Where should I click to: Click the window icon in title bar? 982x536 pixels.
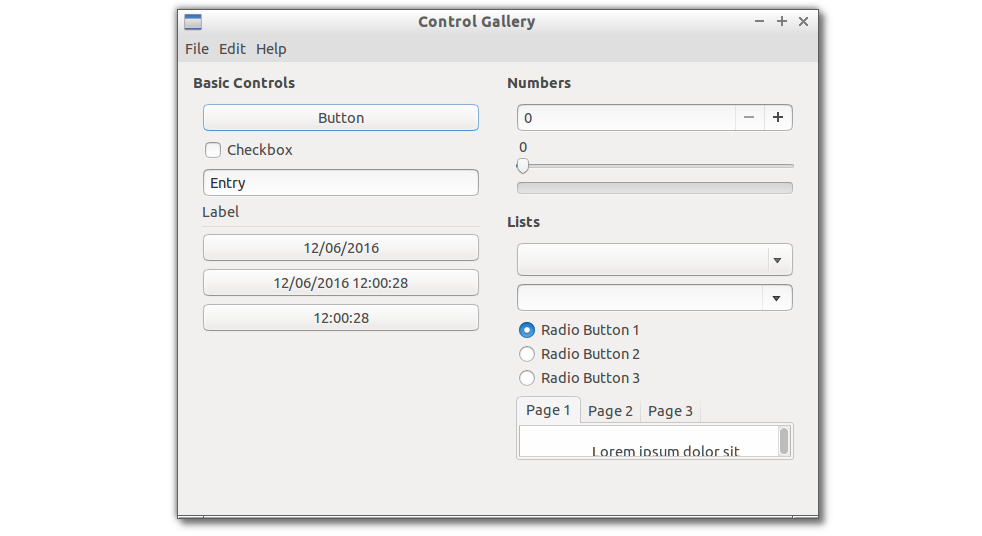point(193,22)
